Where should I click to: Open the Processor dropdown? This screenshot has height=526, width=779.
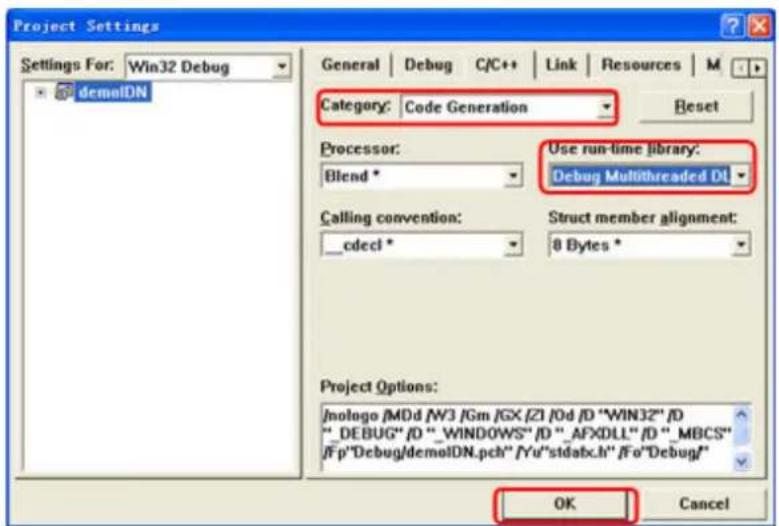(x=513, y=176)
